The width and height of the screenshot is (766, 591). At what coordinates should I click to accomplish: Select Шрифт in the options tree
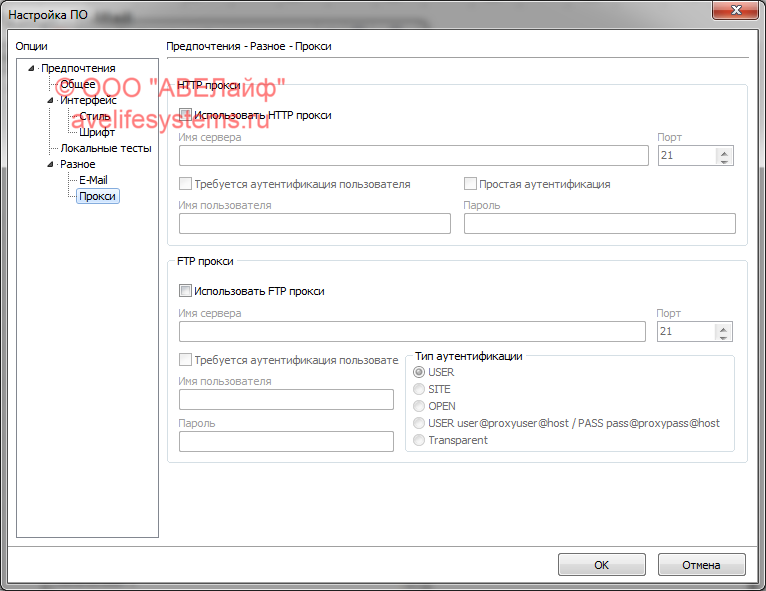tap(97, 132)
